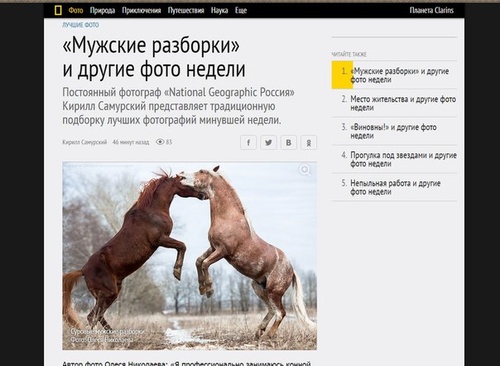Share article on VKontakte

click(x=288, y=143)
